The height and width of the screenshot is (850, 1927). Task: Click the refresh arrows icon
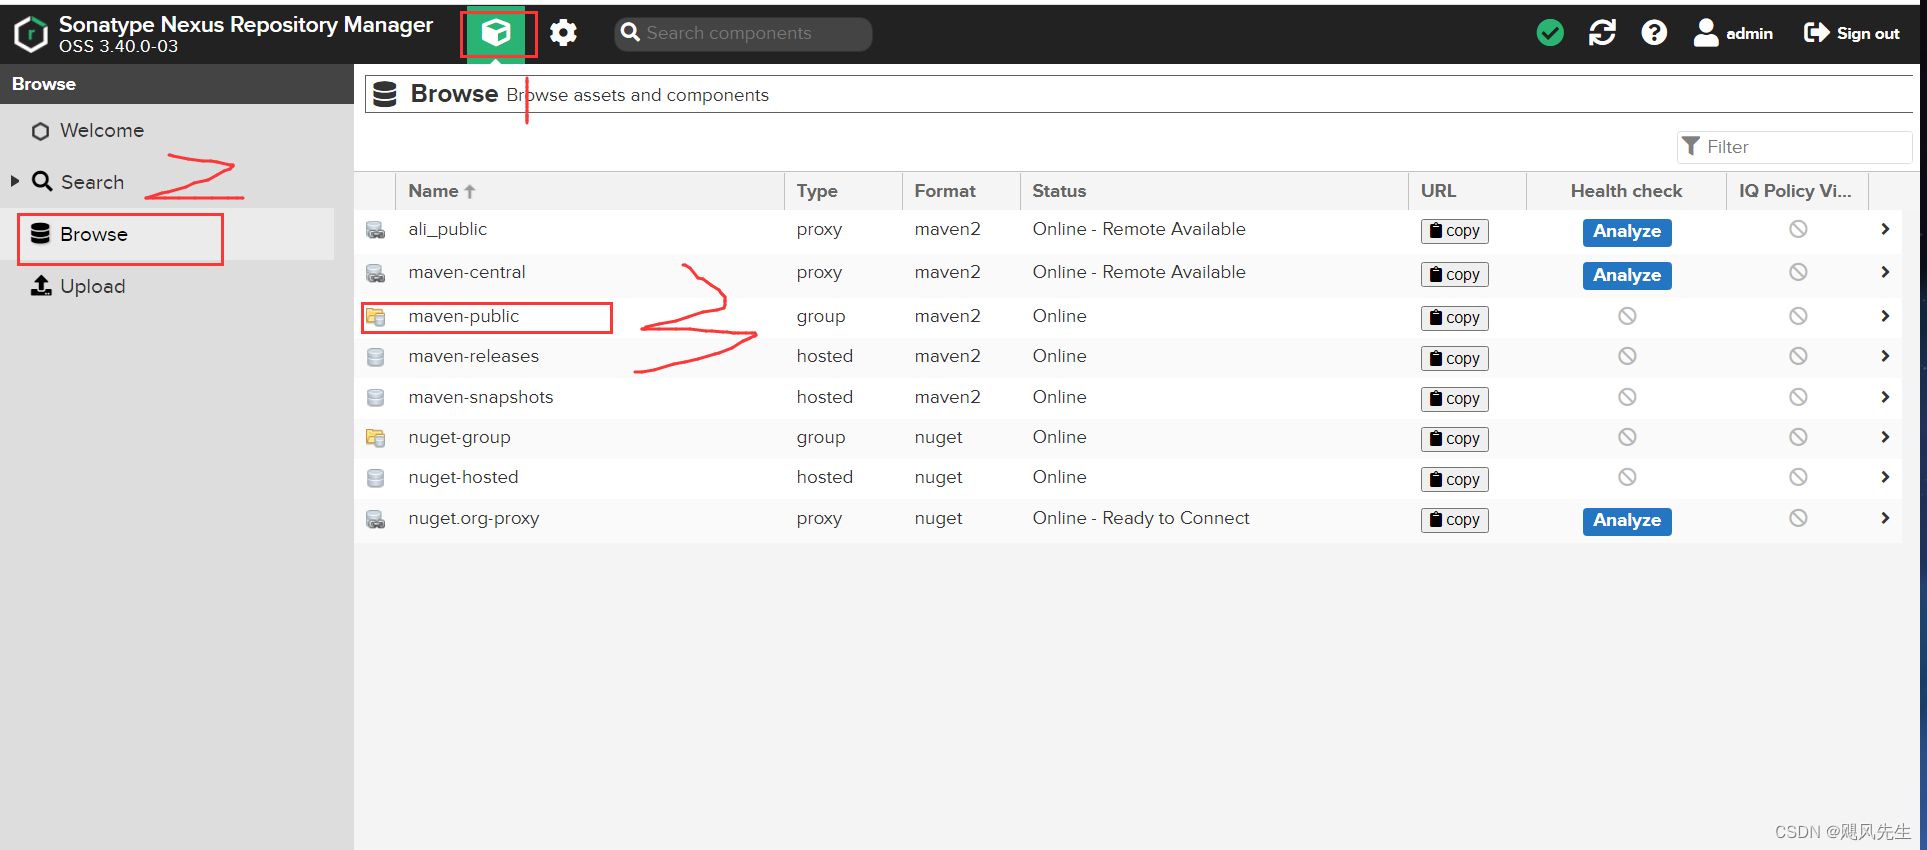[1602, 33]
